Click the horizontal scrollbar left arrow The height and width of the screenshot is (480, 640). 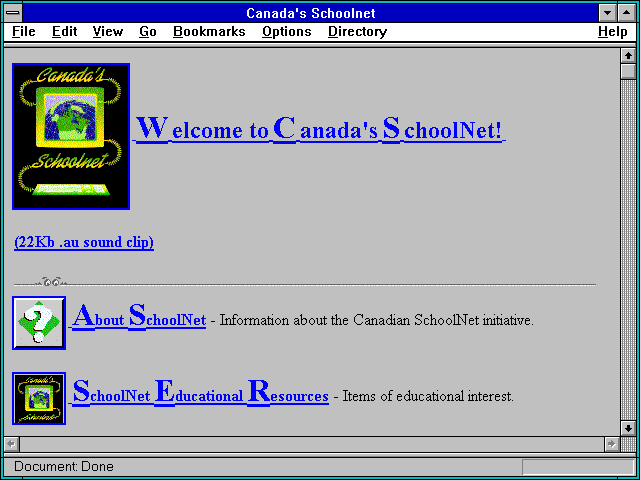click(12, 444)
